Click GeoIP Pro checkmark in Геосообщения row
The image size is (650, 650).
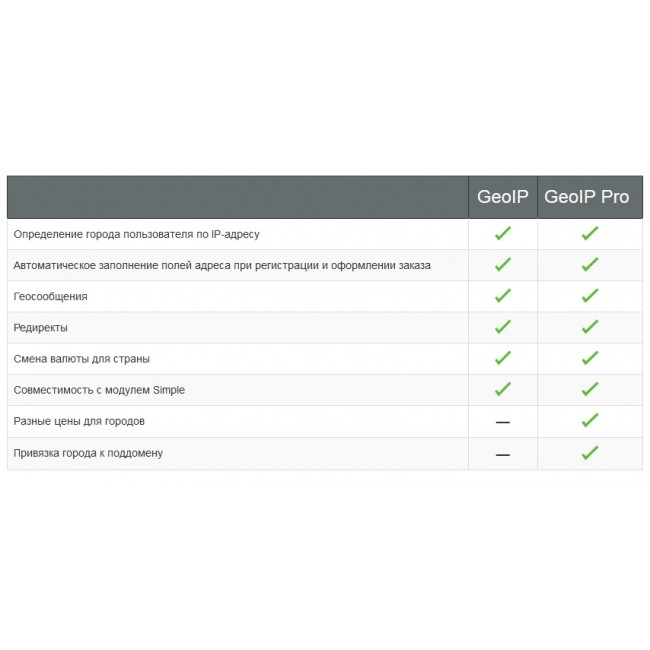click(x=590, y=296)
